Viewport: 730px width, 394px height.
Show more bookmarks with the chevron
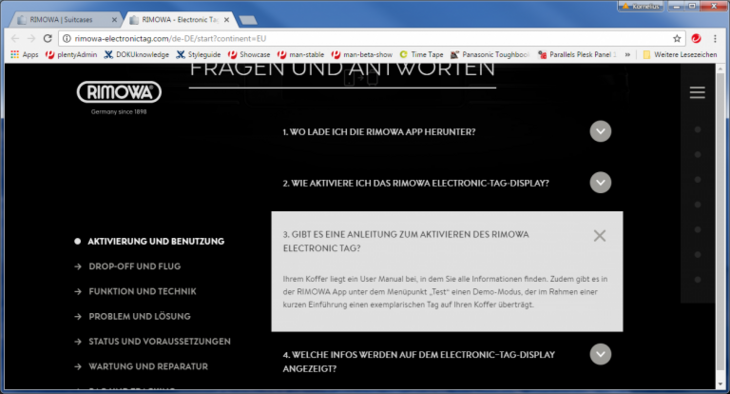click(628, 54)
